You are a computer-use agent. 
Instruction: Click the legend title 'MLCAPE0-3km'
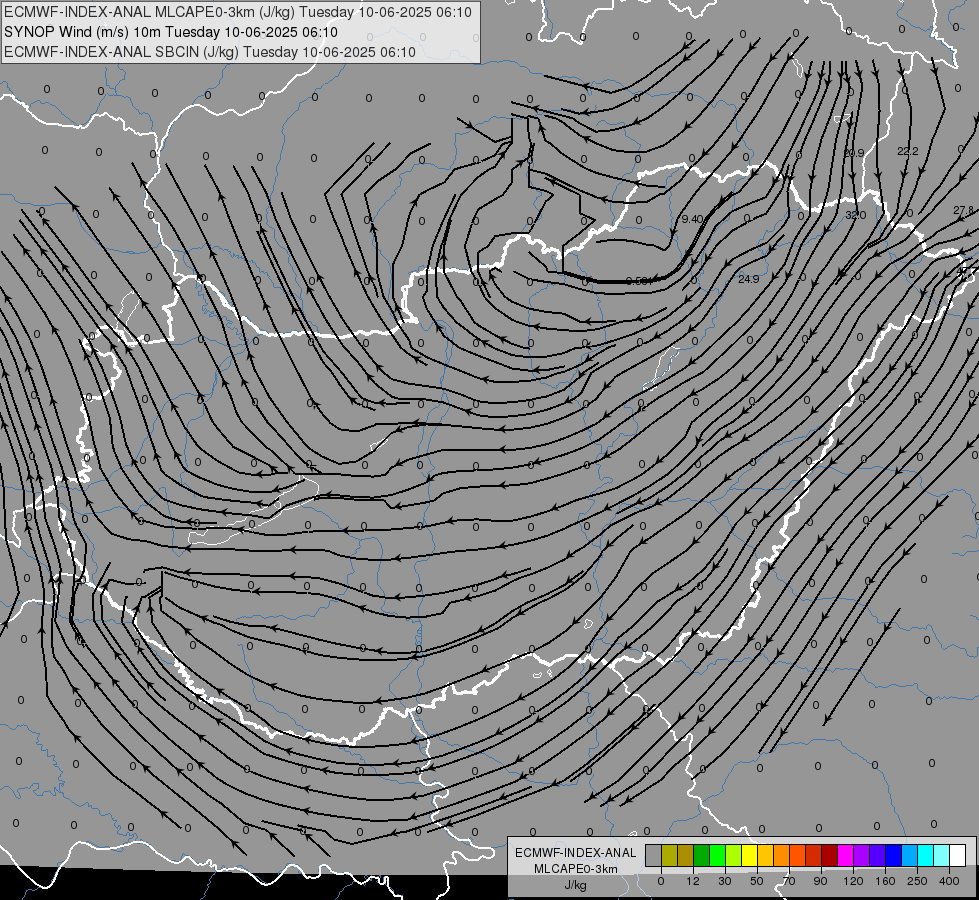coord(576,869)
